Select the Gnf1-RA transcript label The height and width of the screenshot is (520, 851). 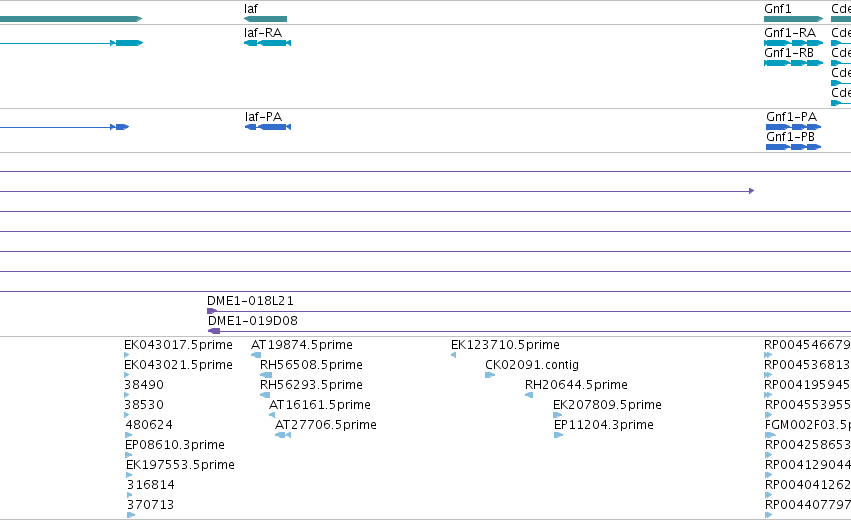(790, 33)
